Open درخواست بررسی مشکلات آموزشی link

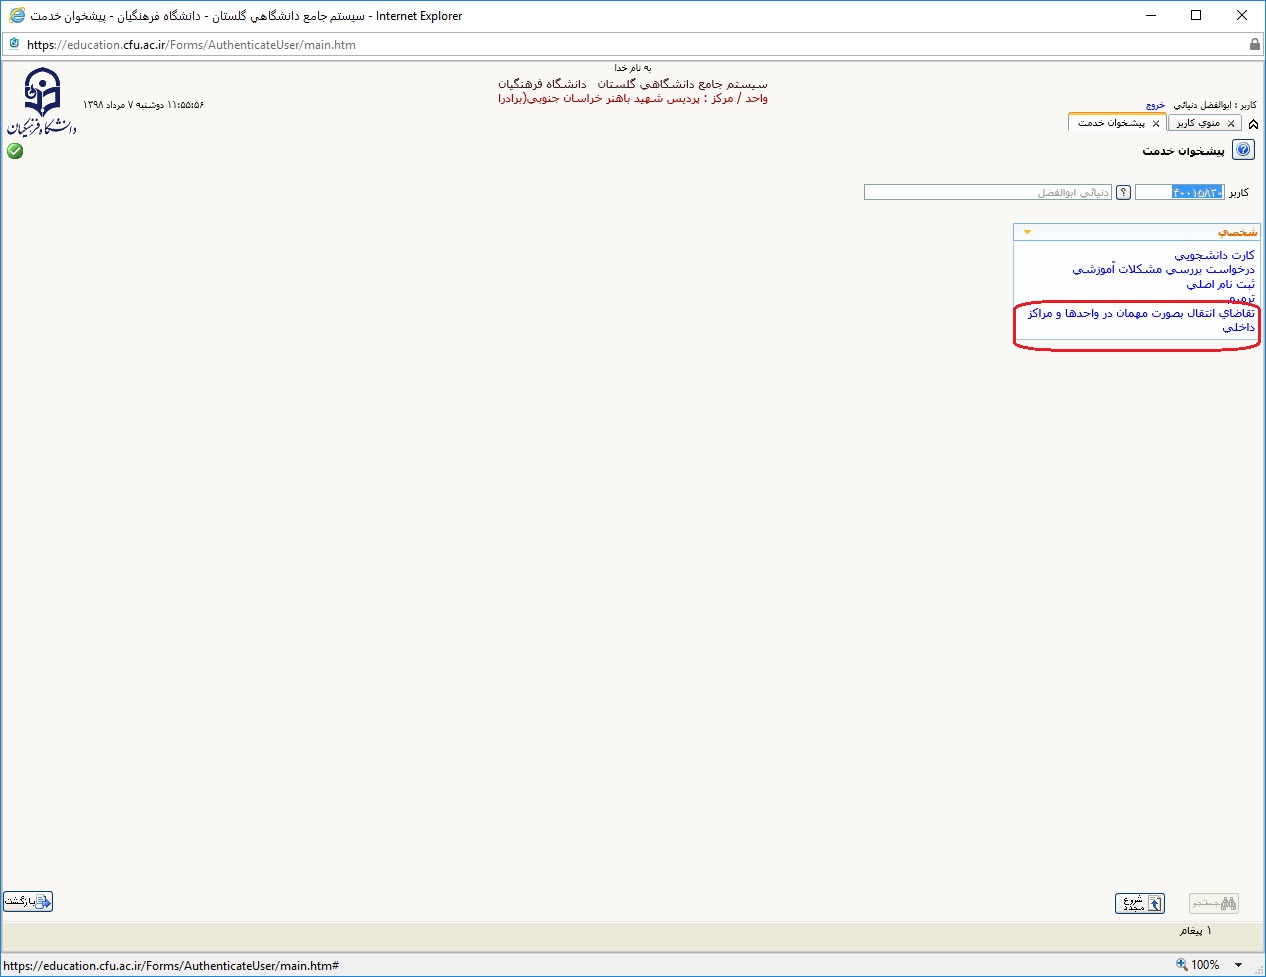pos(1163,270)
